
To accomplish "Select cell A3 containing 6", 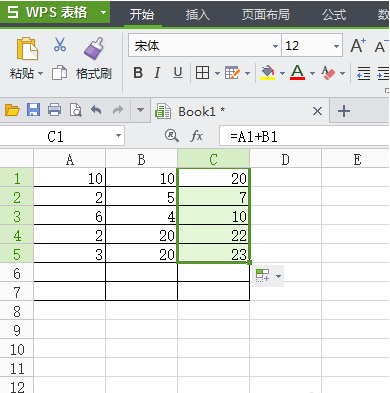I will coord(70,216).
